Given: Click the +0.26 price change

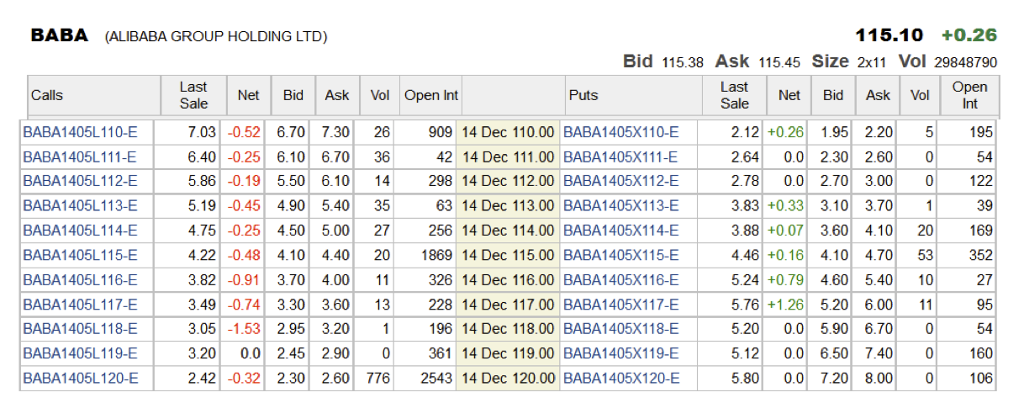Looking at the screenshot, I should 969,35.
